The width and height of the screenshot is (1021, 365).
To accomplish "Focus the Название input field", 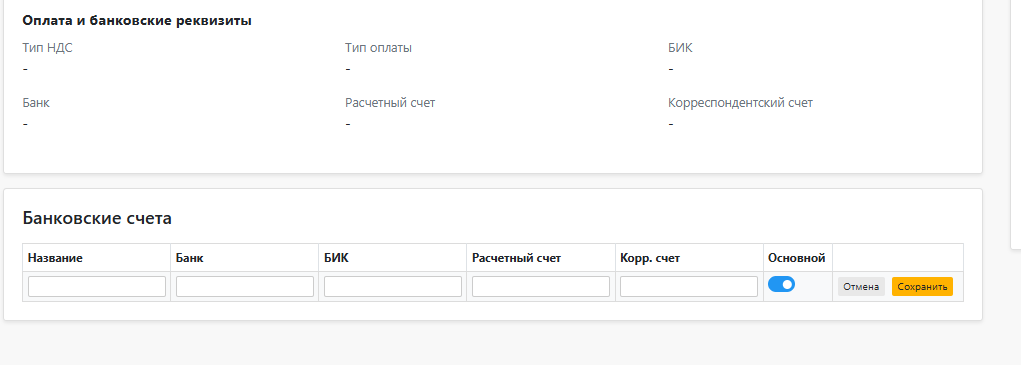I will [x=97, y=286].
